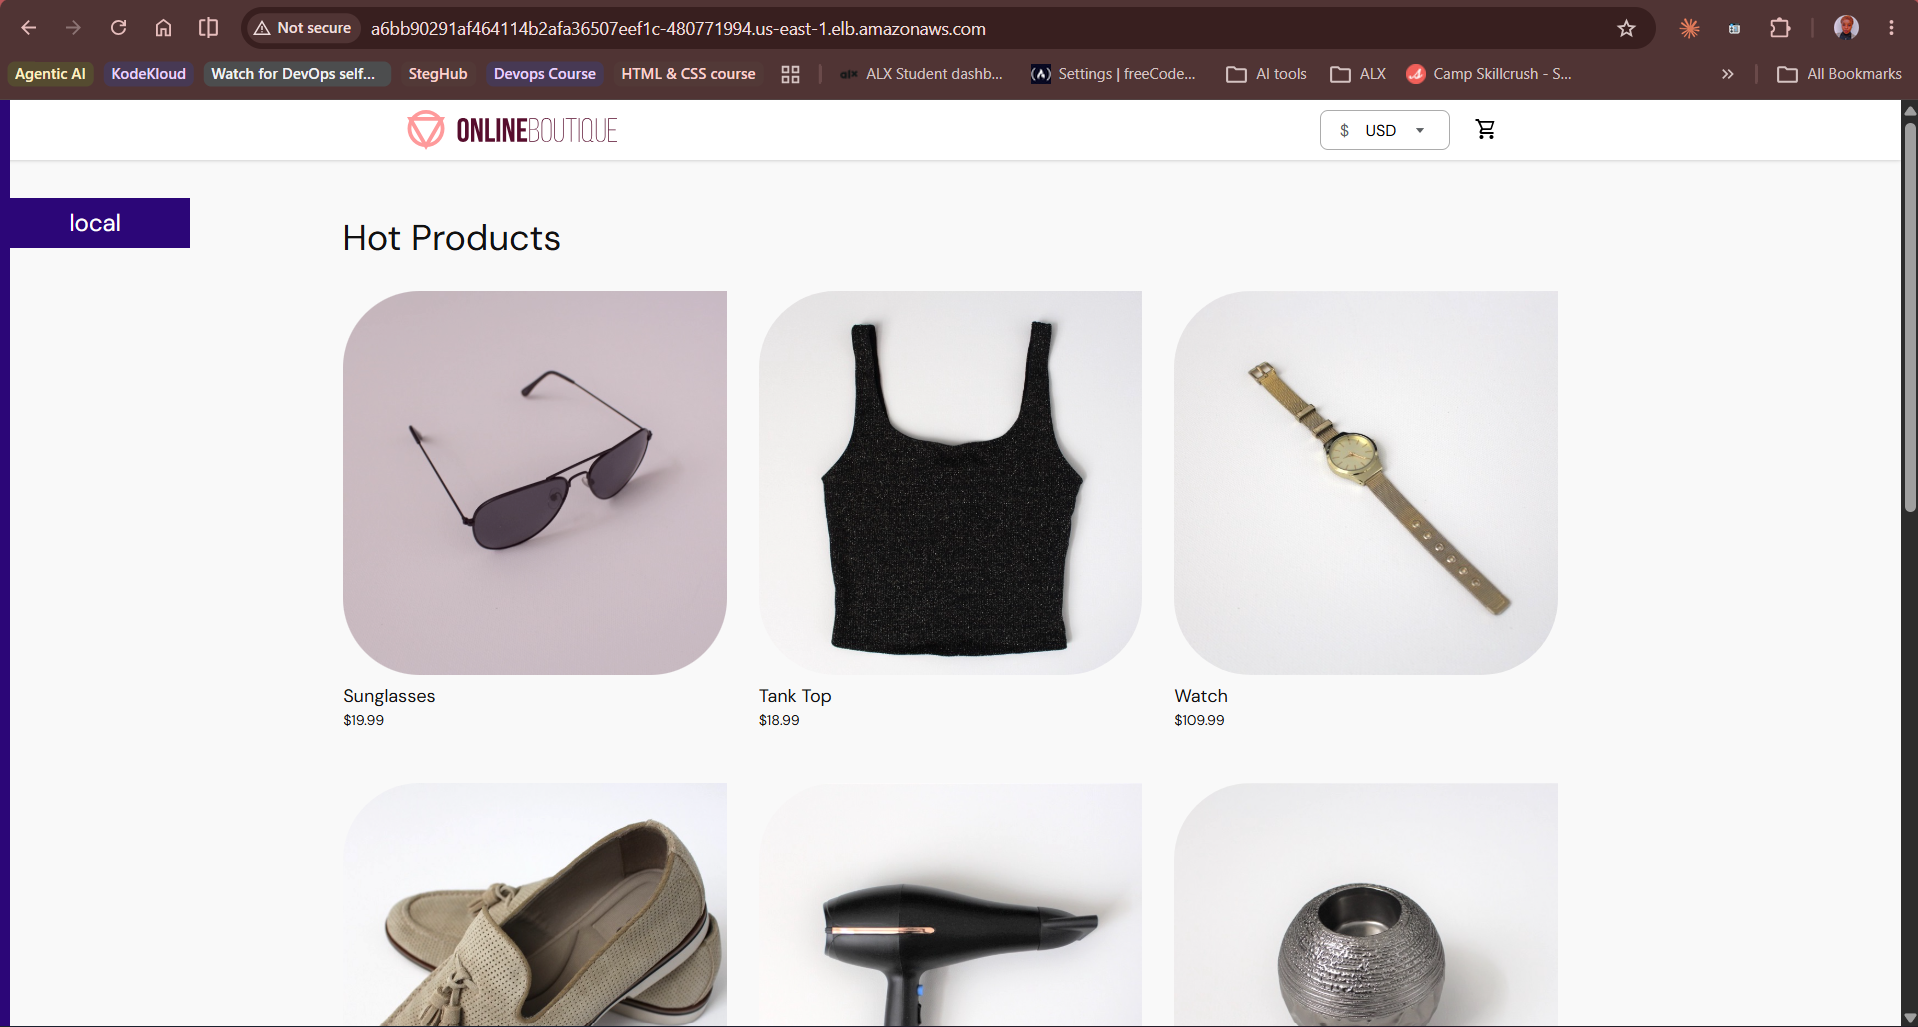This screenshot has height=1027, width=1918.
Task: Open the browser three-dot menu
Action: click(x=1891, y=28)
